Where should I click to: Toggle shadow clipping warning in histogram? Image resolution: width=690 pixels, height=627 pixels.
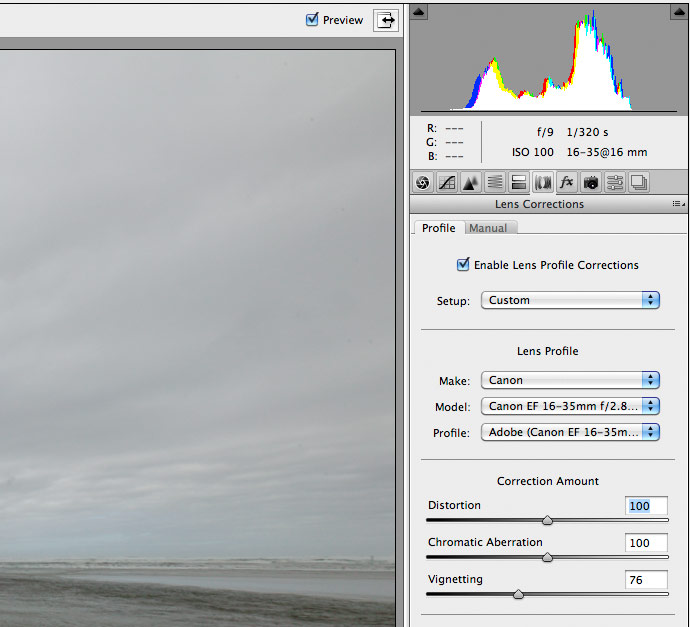[x=418, y=12]
